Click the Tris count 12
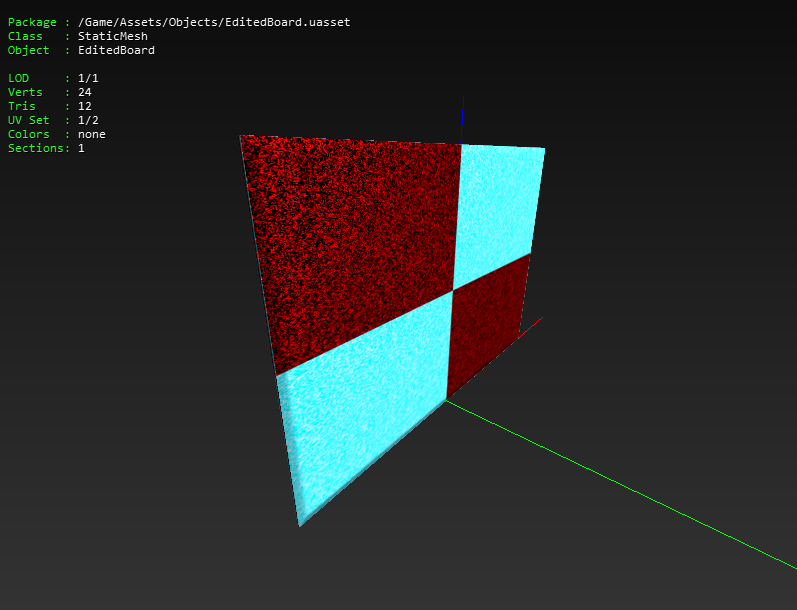Screen dimensions: 797x610 tap(84, 106)
